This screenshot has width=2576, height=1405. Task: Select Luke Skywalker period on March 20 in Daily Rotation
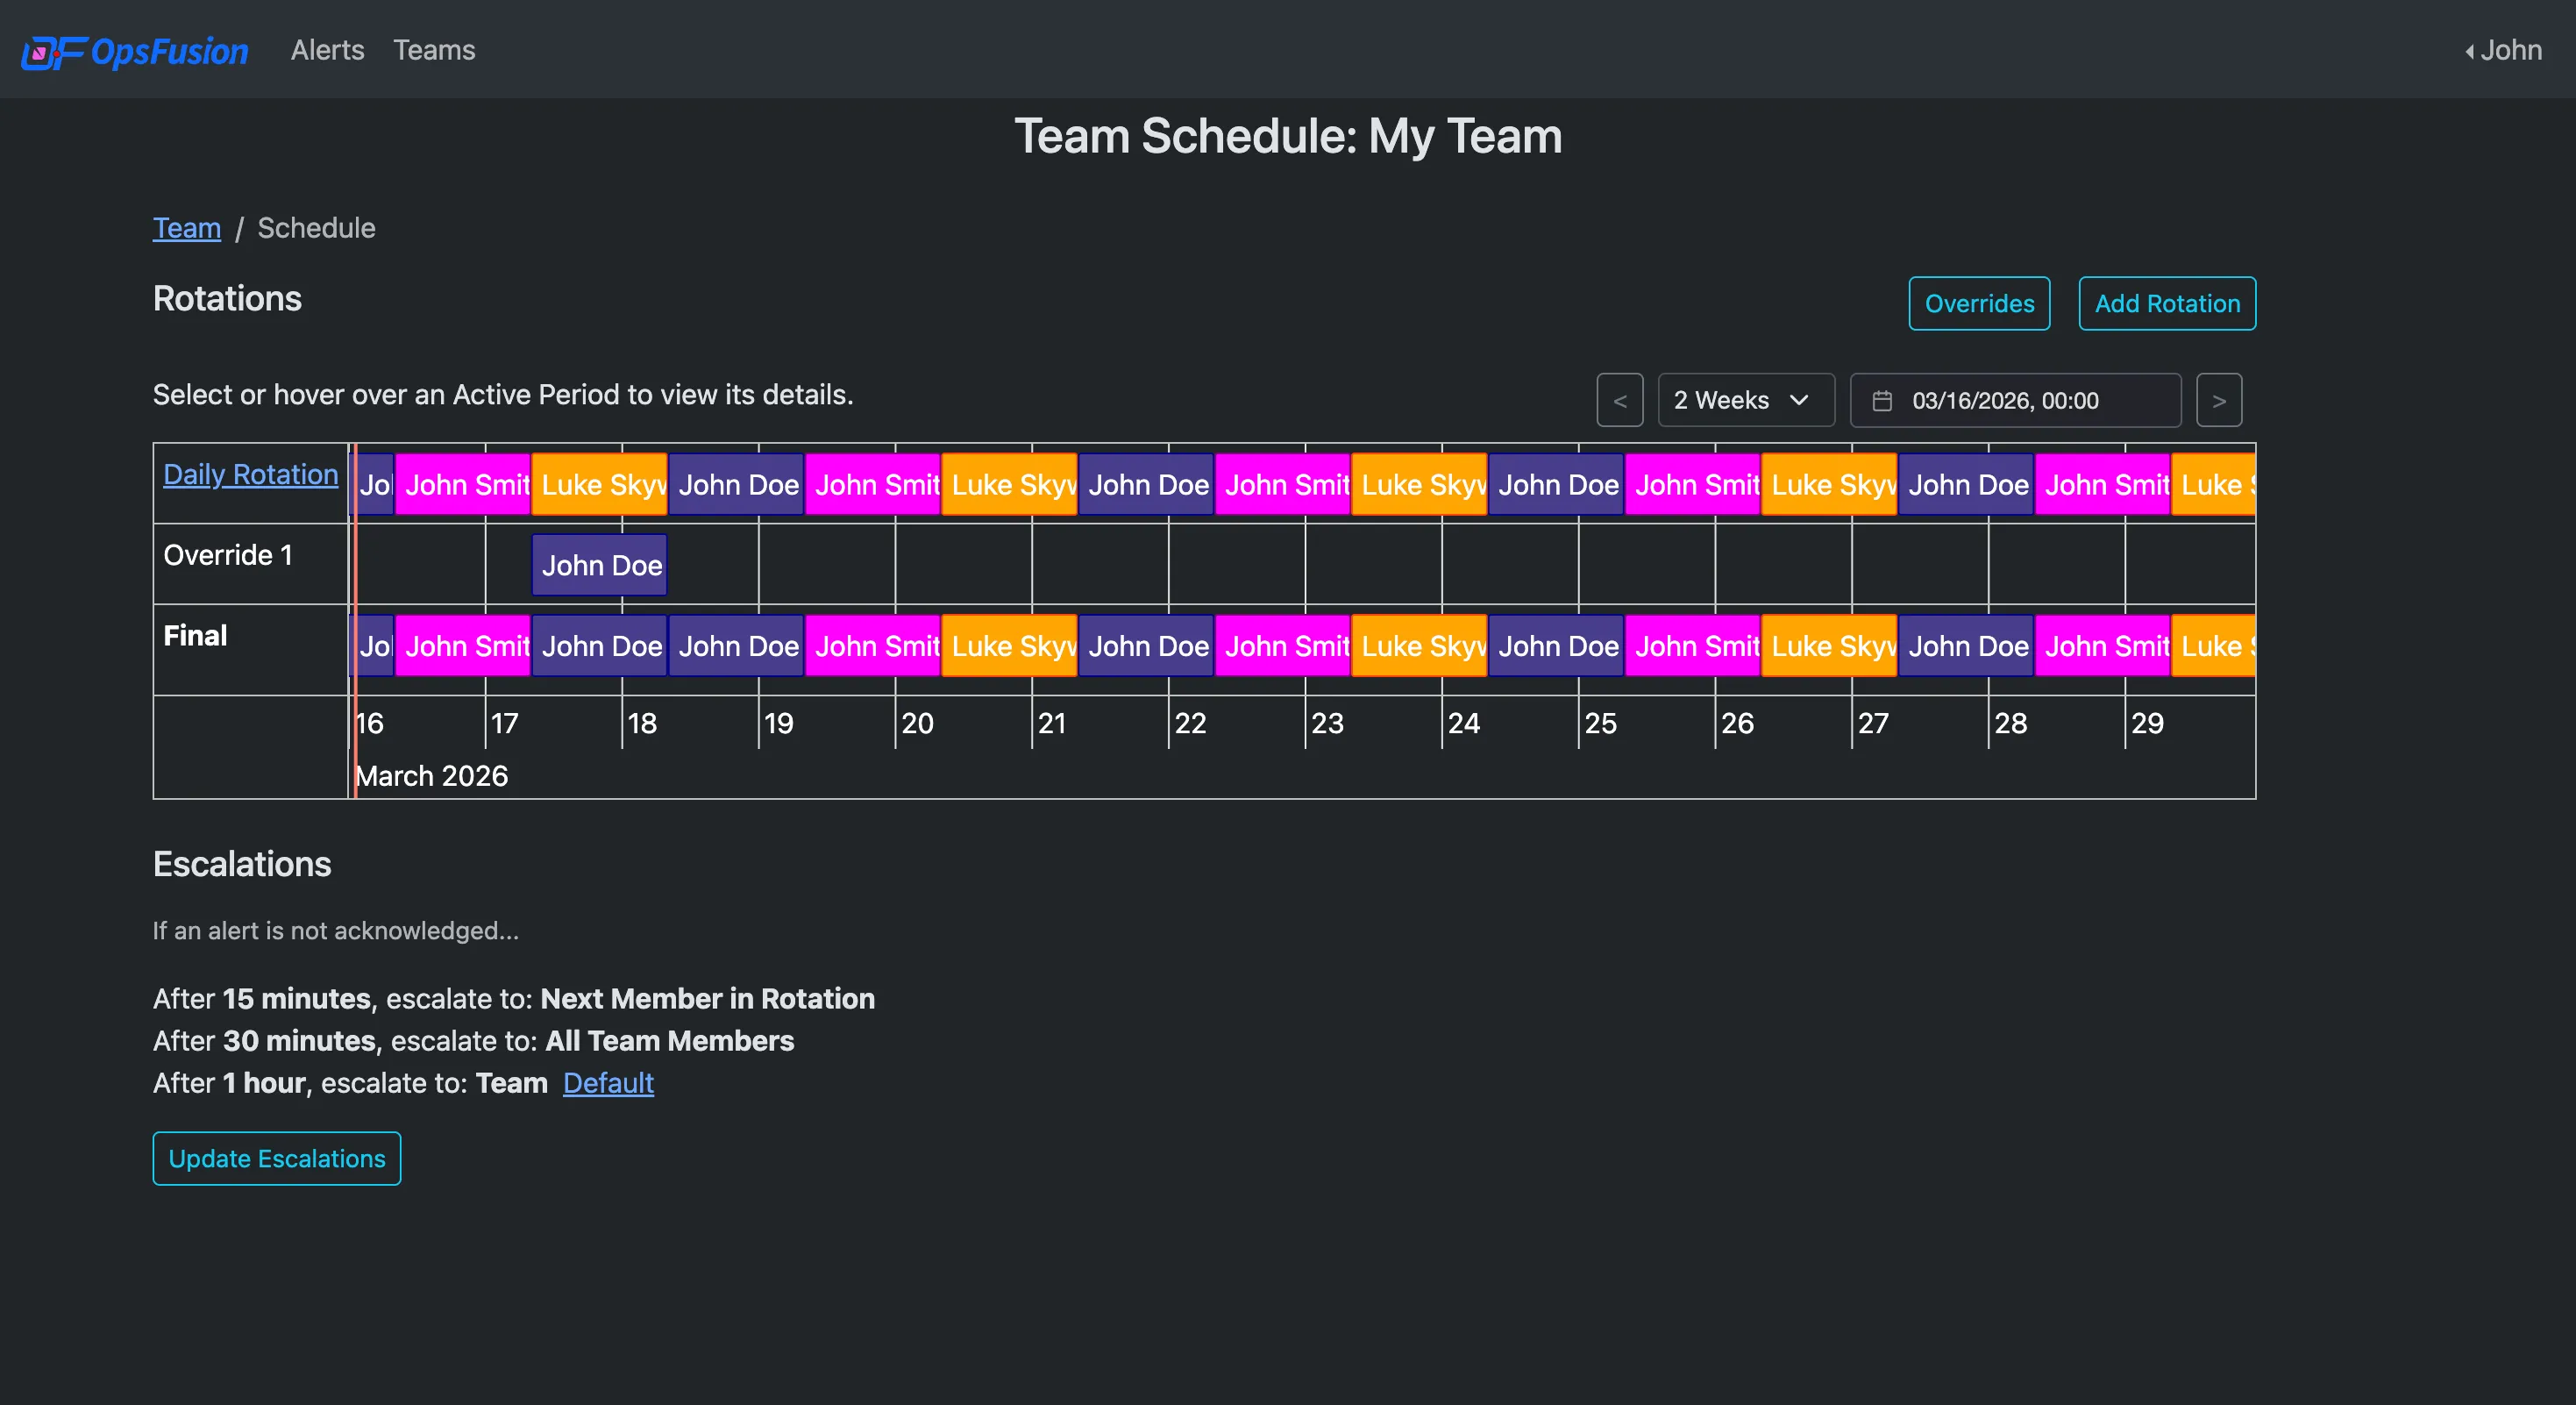click(x=1009, y=485)
